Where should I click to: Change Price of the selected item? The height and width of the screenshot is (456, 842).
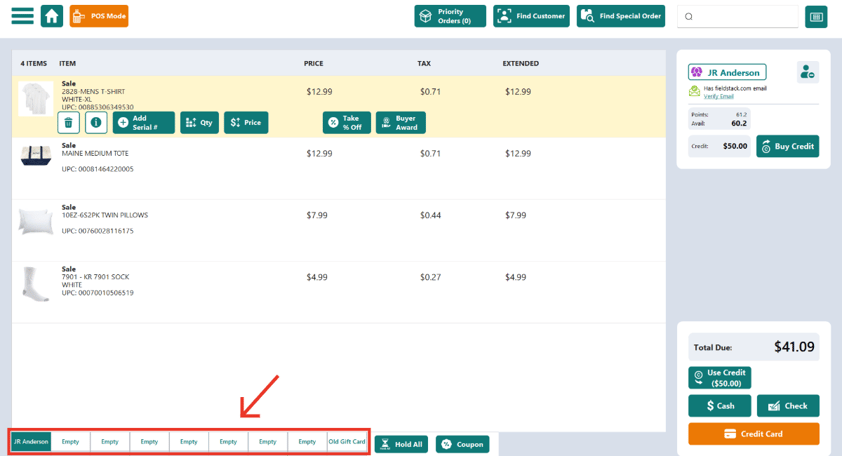[x=246, y=122]
